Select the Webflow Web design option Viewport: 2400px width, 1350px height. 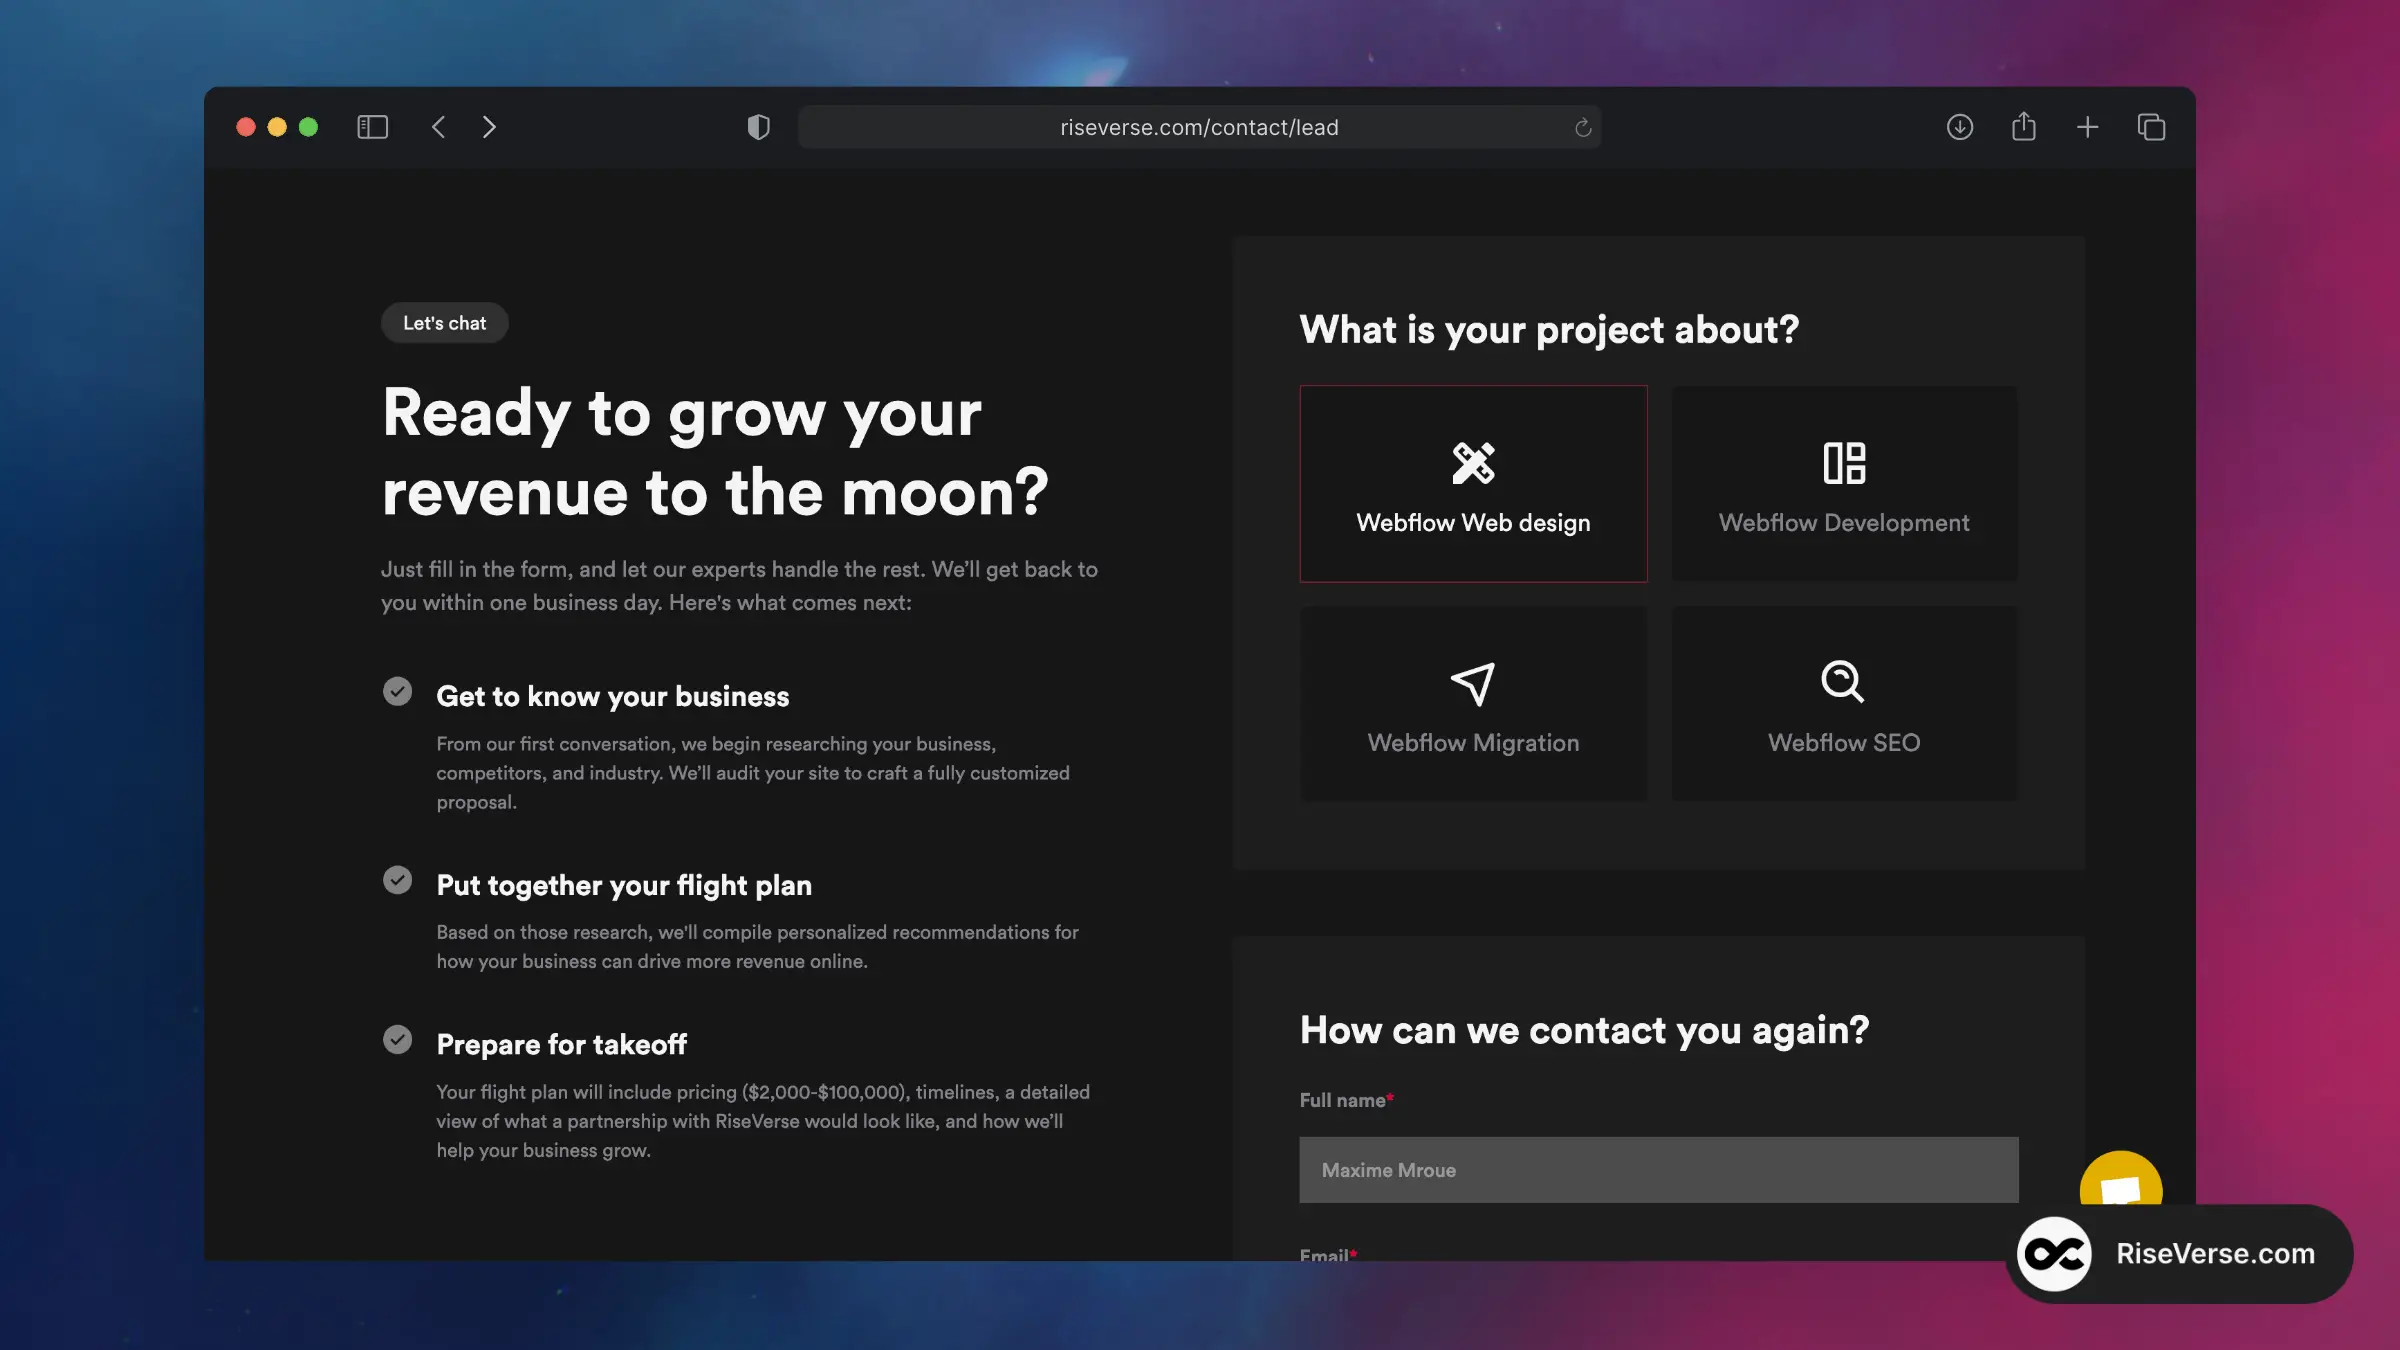point(1473,484)
